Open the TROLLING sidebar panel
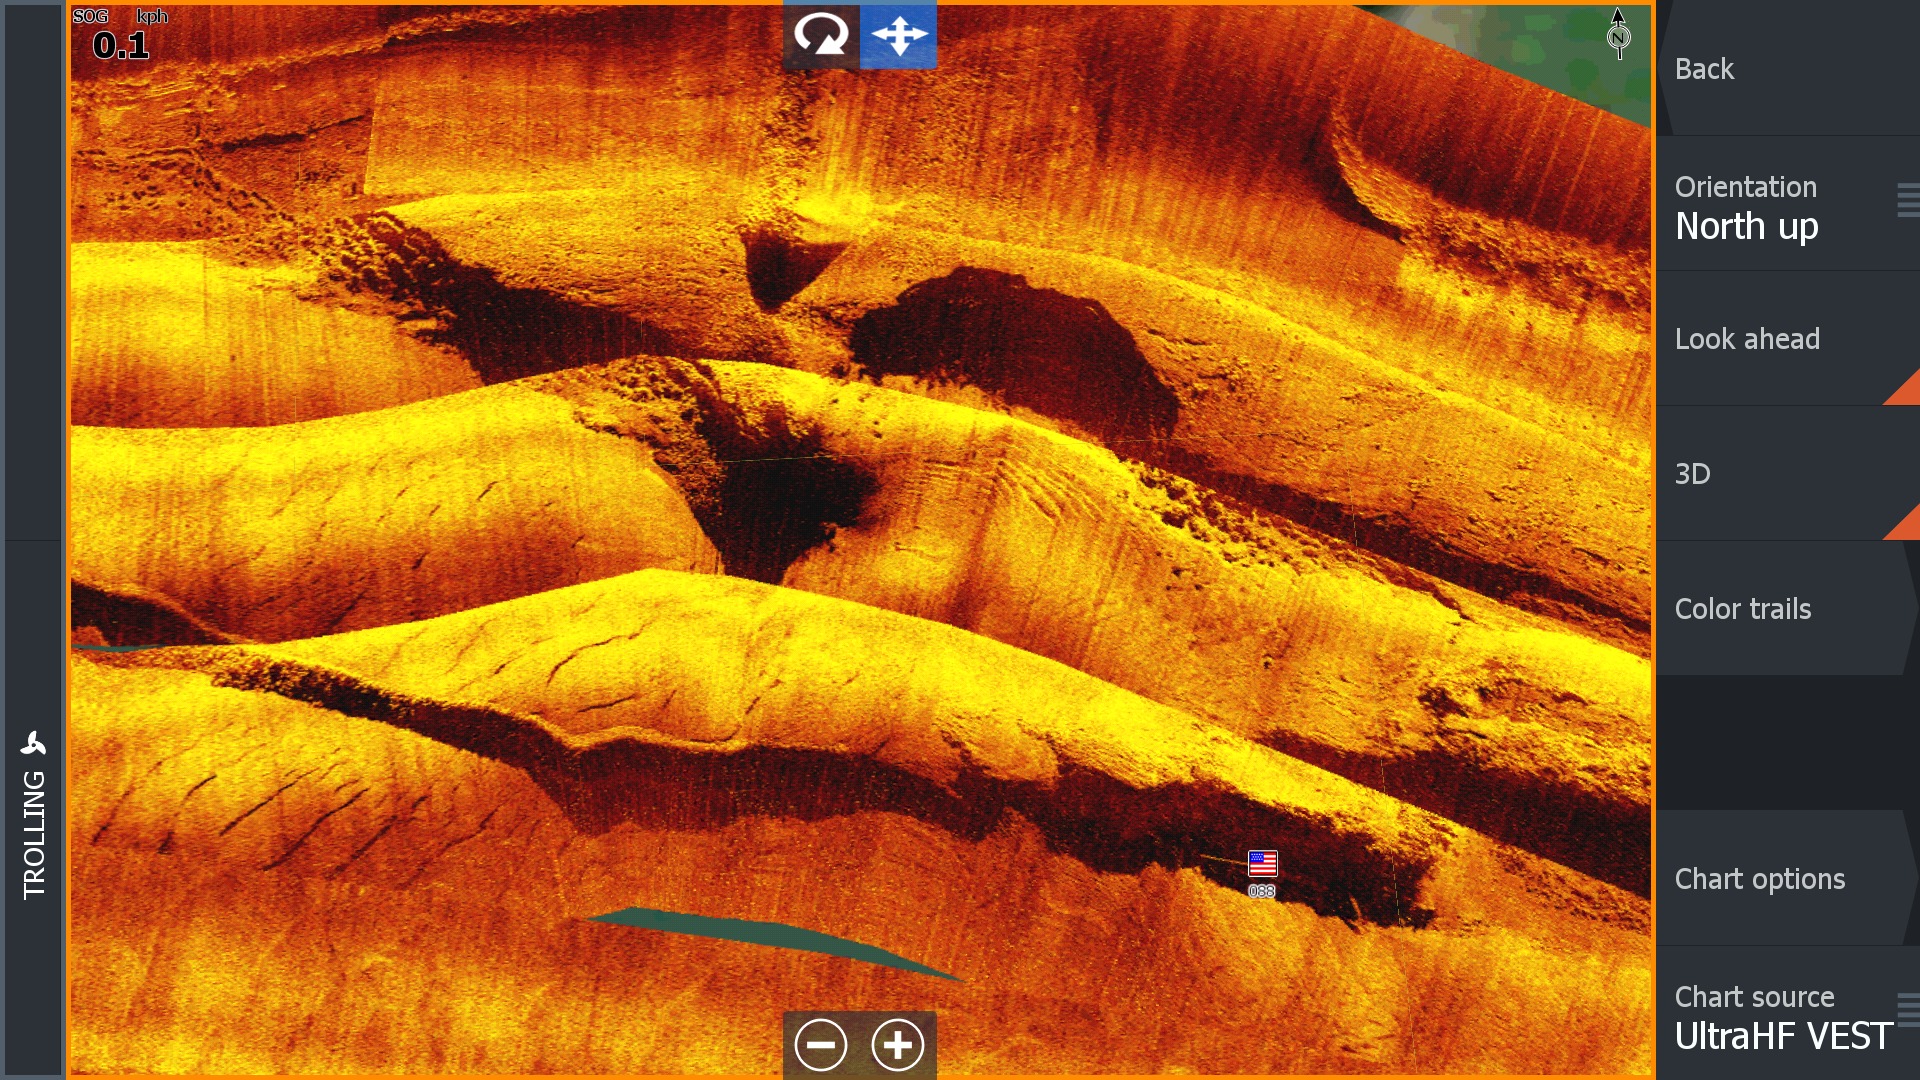Image resolution: width=1920 pixels, height=1080 pixels. (33, 835)
